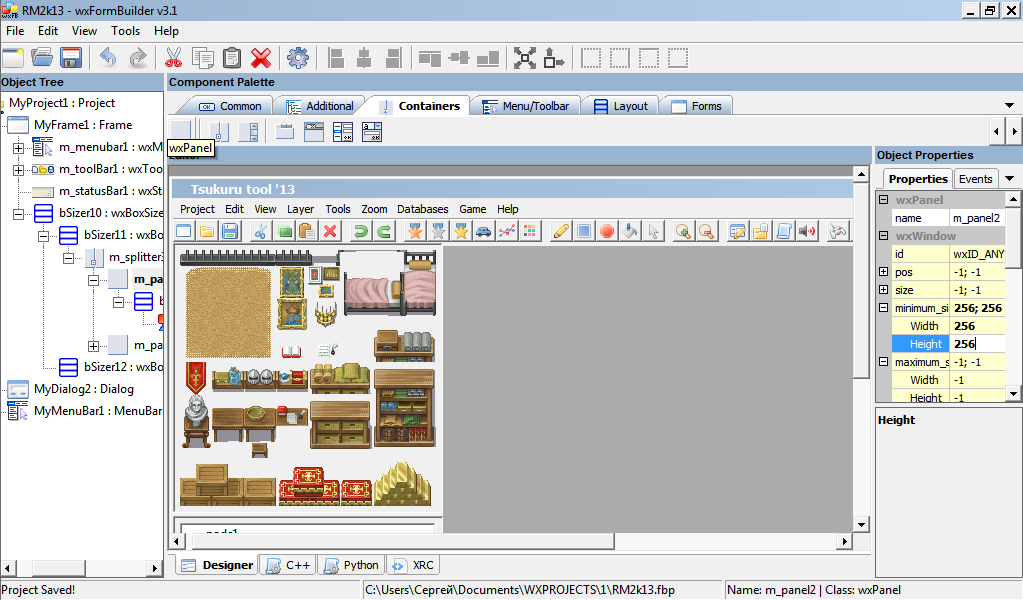Click the Generate Code gear icon
The image size is (1023, 600).
coord(297,58)
